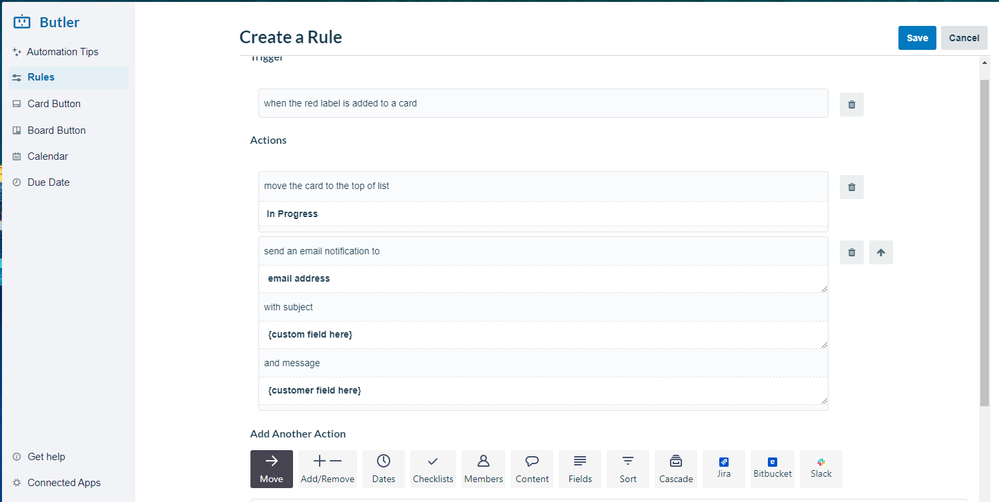Go to Calendar automation section
Screen dimensions: 999x502
[x=47, y=156]
